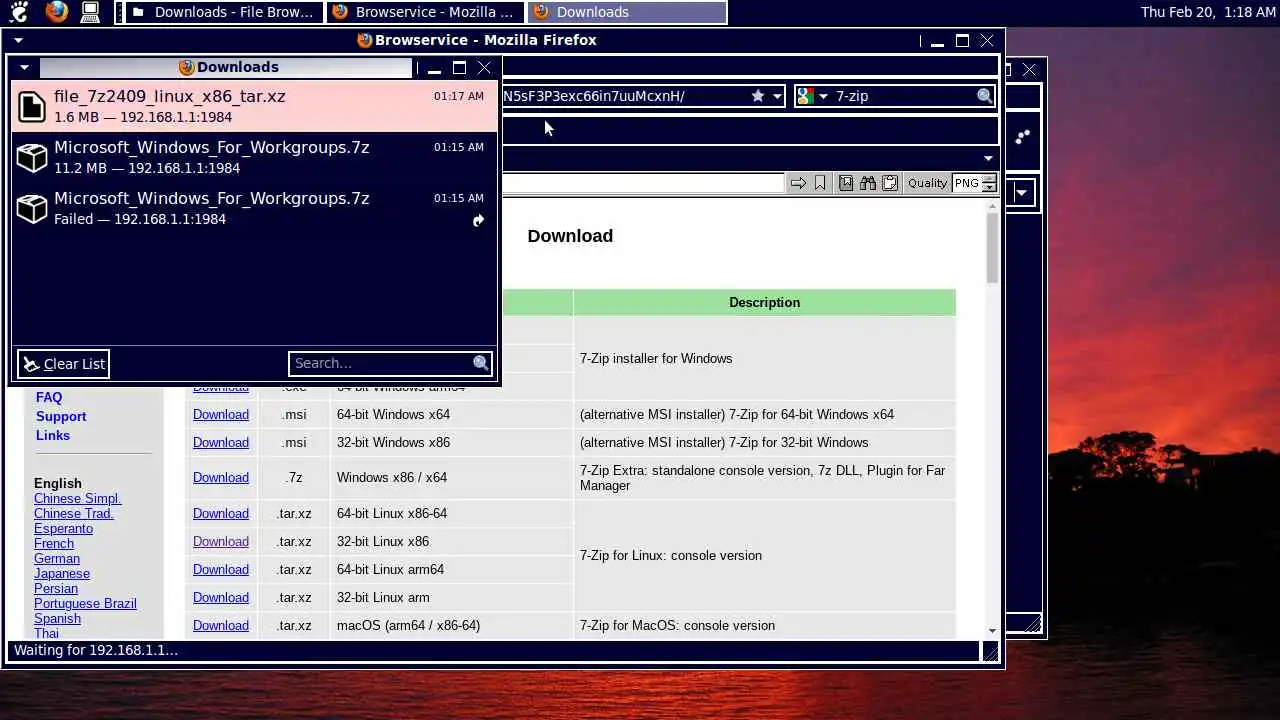Click the scroll-down arrow of page scrollbar
The image size is (1280, 720).
pyautogui.click(x=992, y=631)
